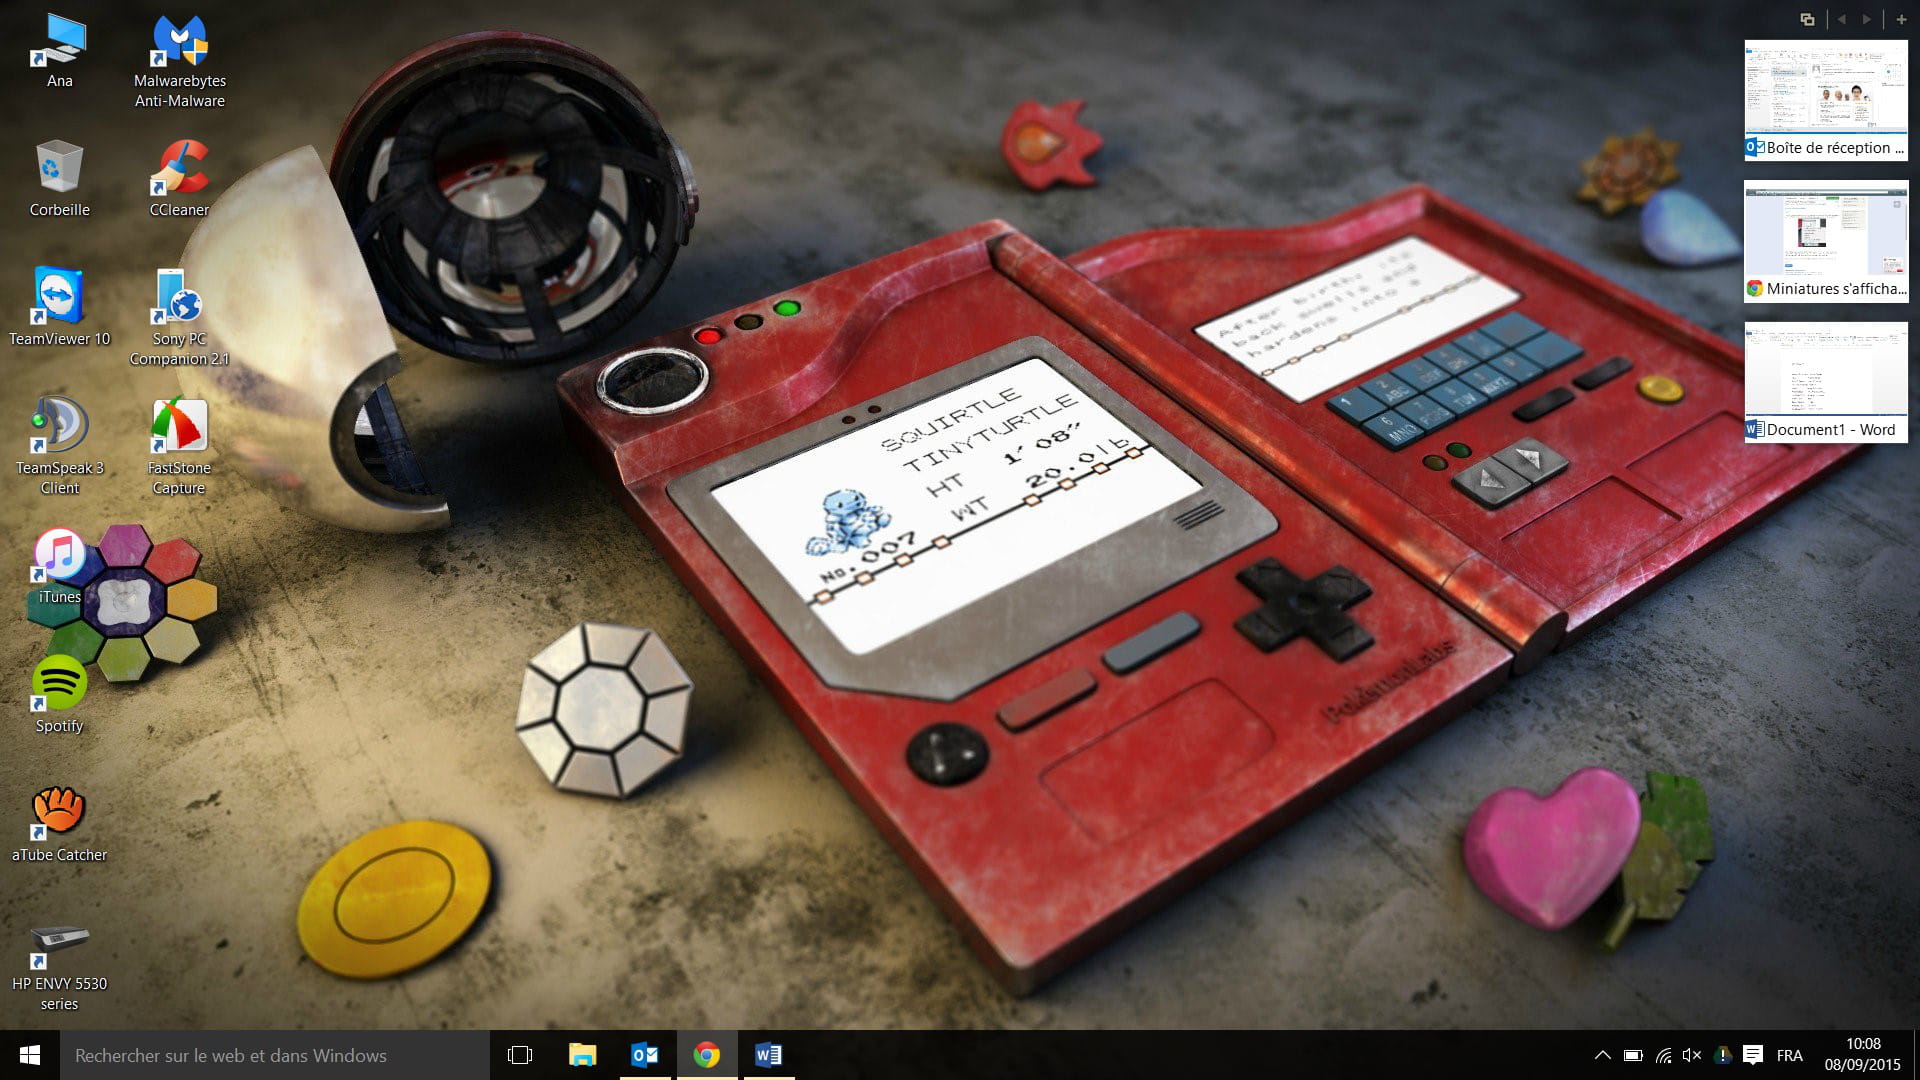Select TeamSpeak 3 Client icon
This screenshot has width=1920, height=1080.
click(x=59, y=447)
